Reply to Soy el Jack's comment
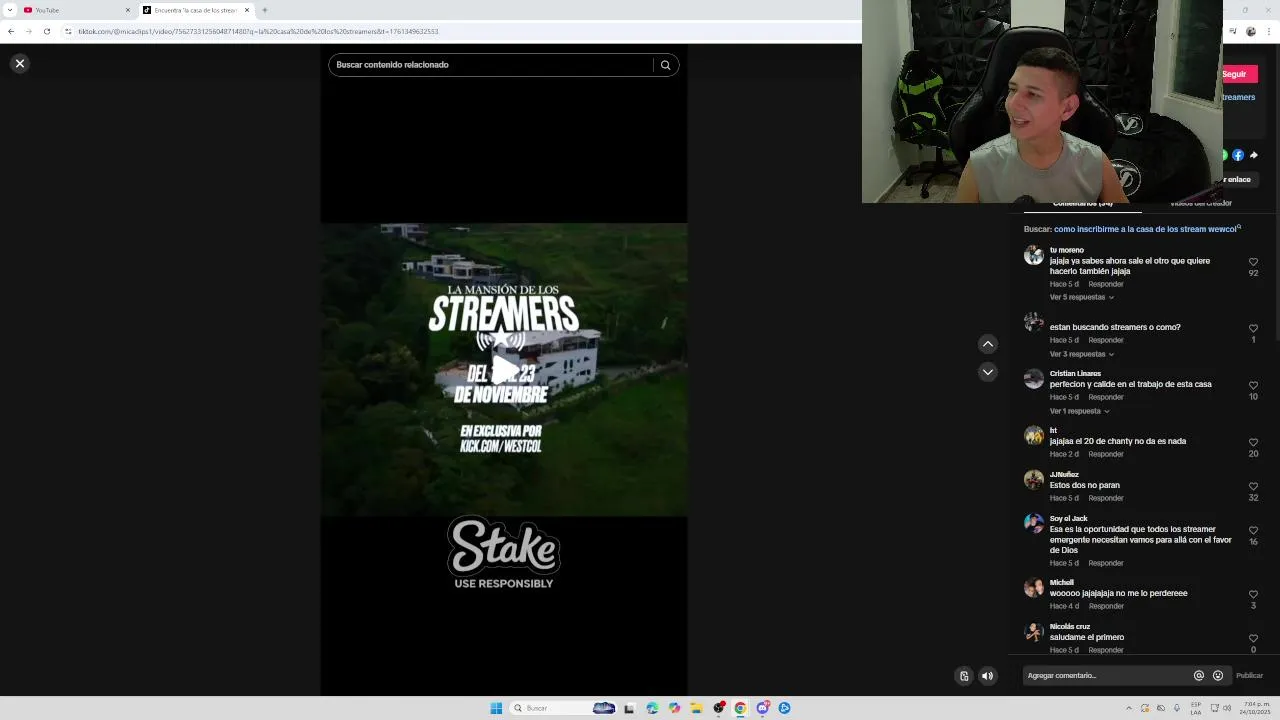Image resolution: width=1280 pixels, height=720 pixels. point(1106,563)
